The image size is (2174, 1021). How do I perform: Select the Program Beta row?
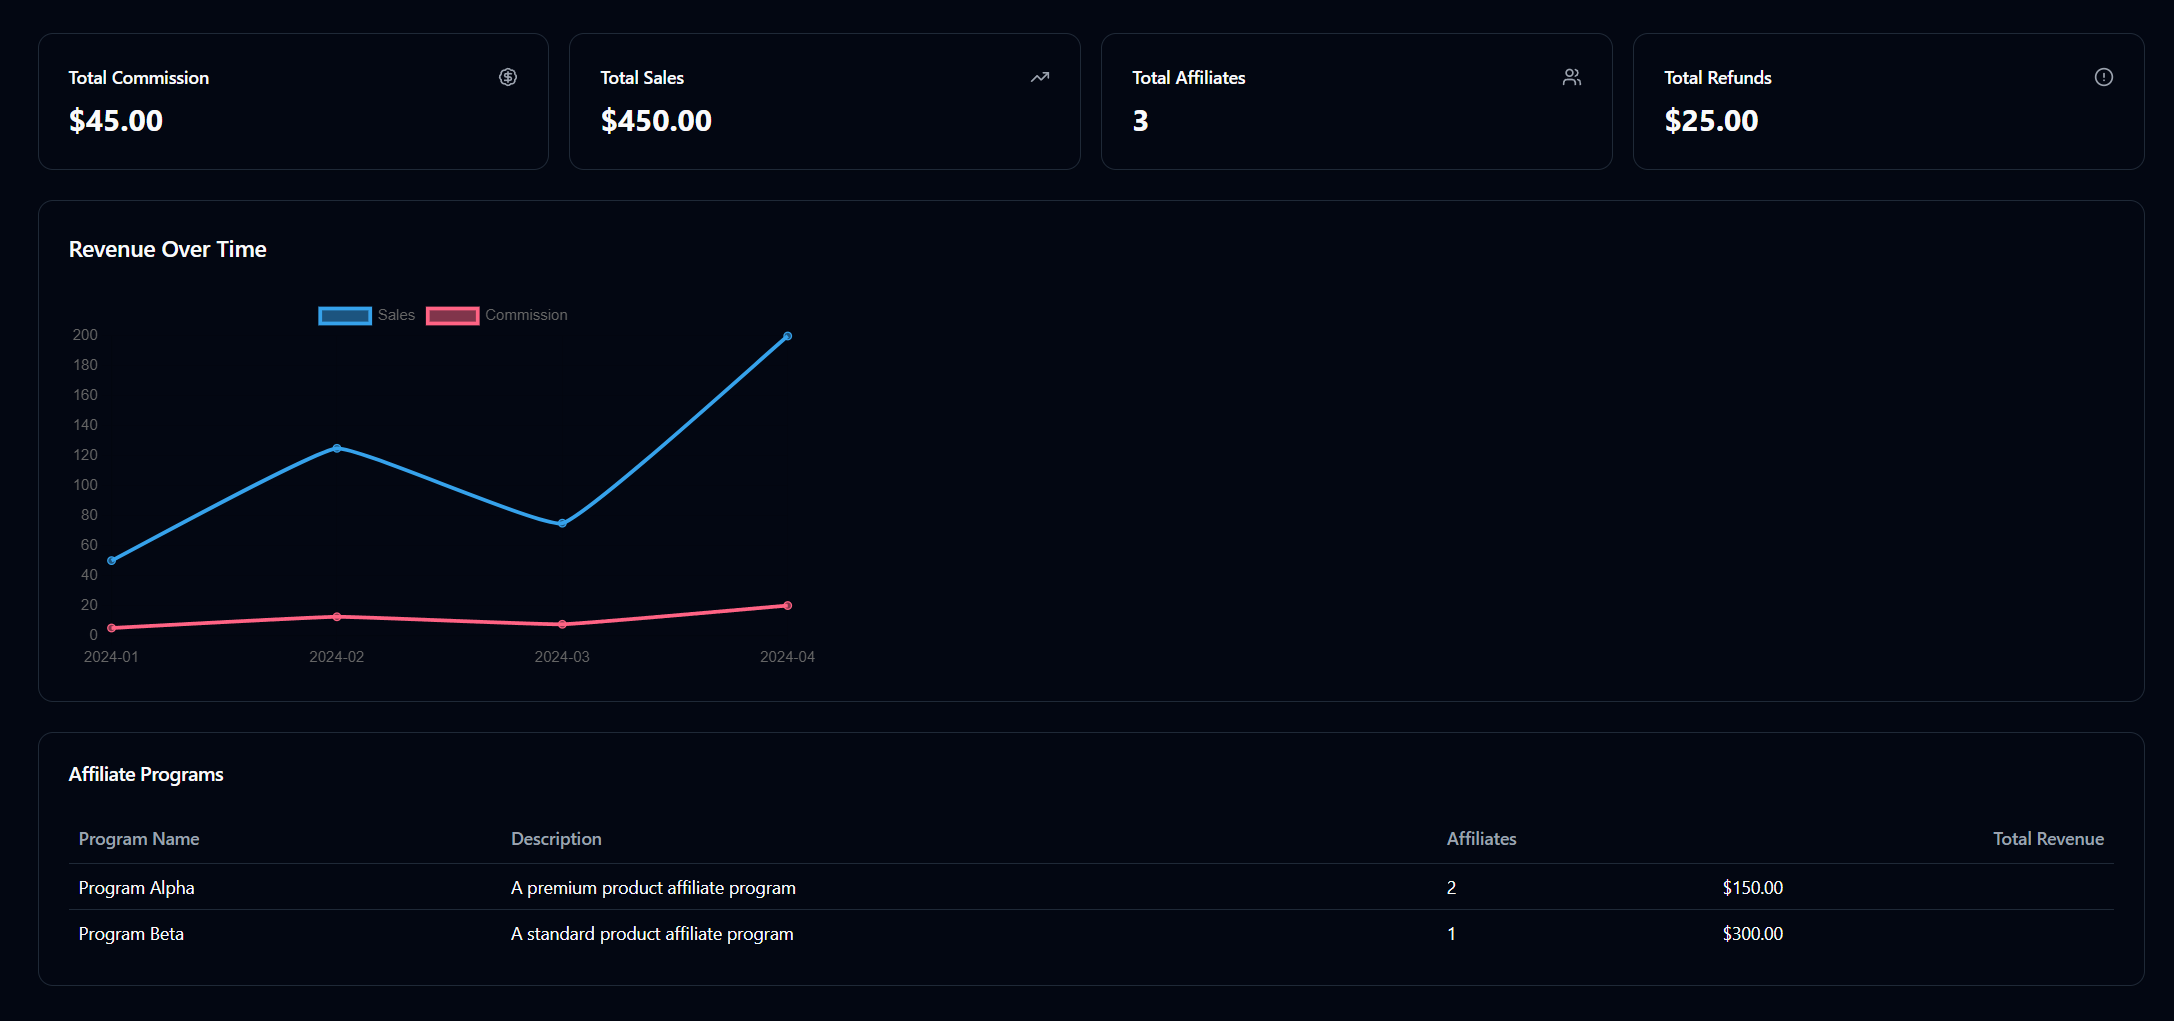[131, 933]
